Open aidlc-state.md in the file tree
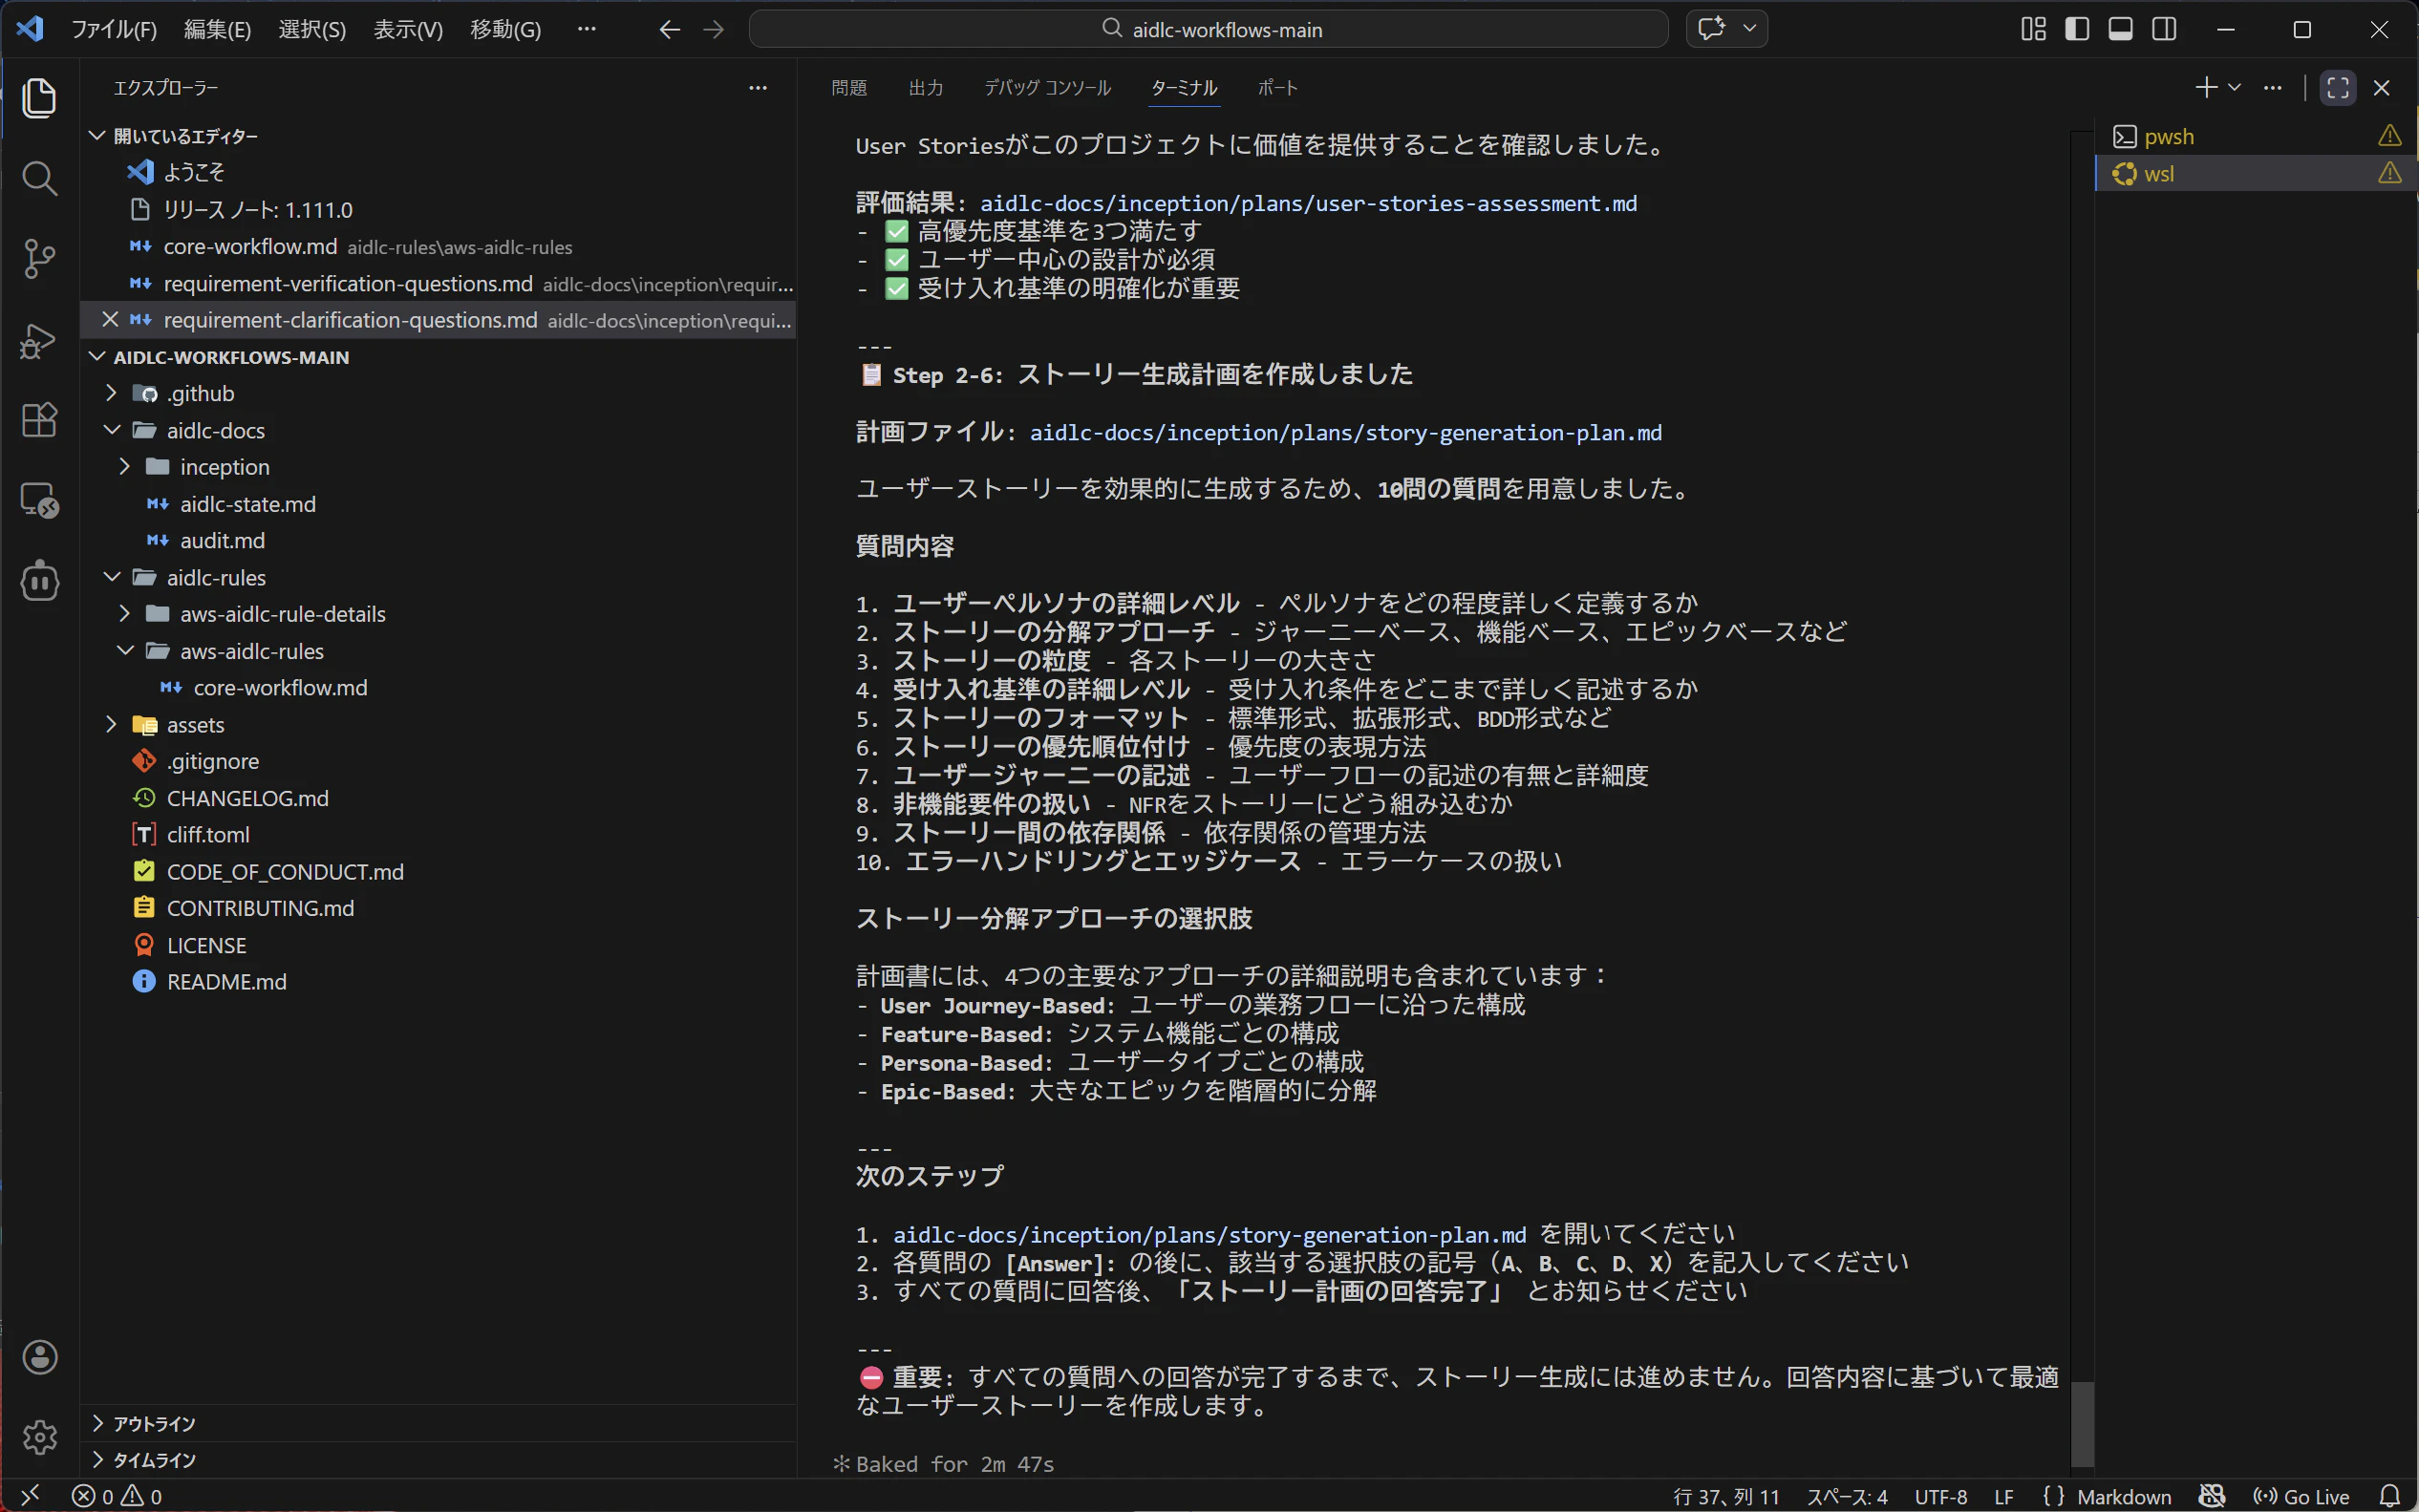The height and width of the screenshot is (1512, 2419). click(x=247, y=504)
